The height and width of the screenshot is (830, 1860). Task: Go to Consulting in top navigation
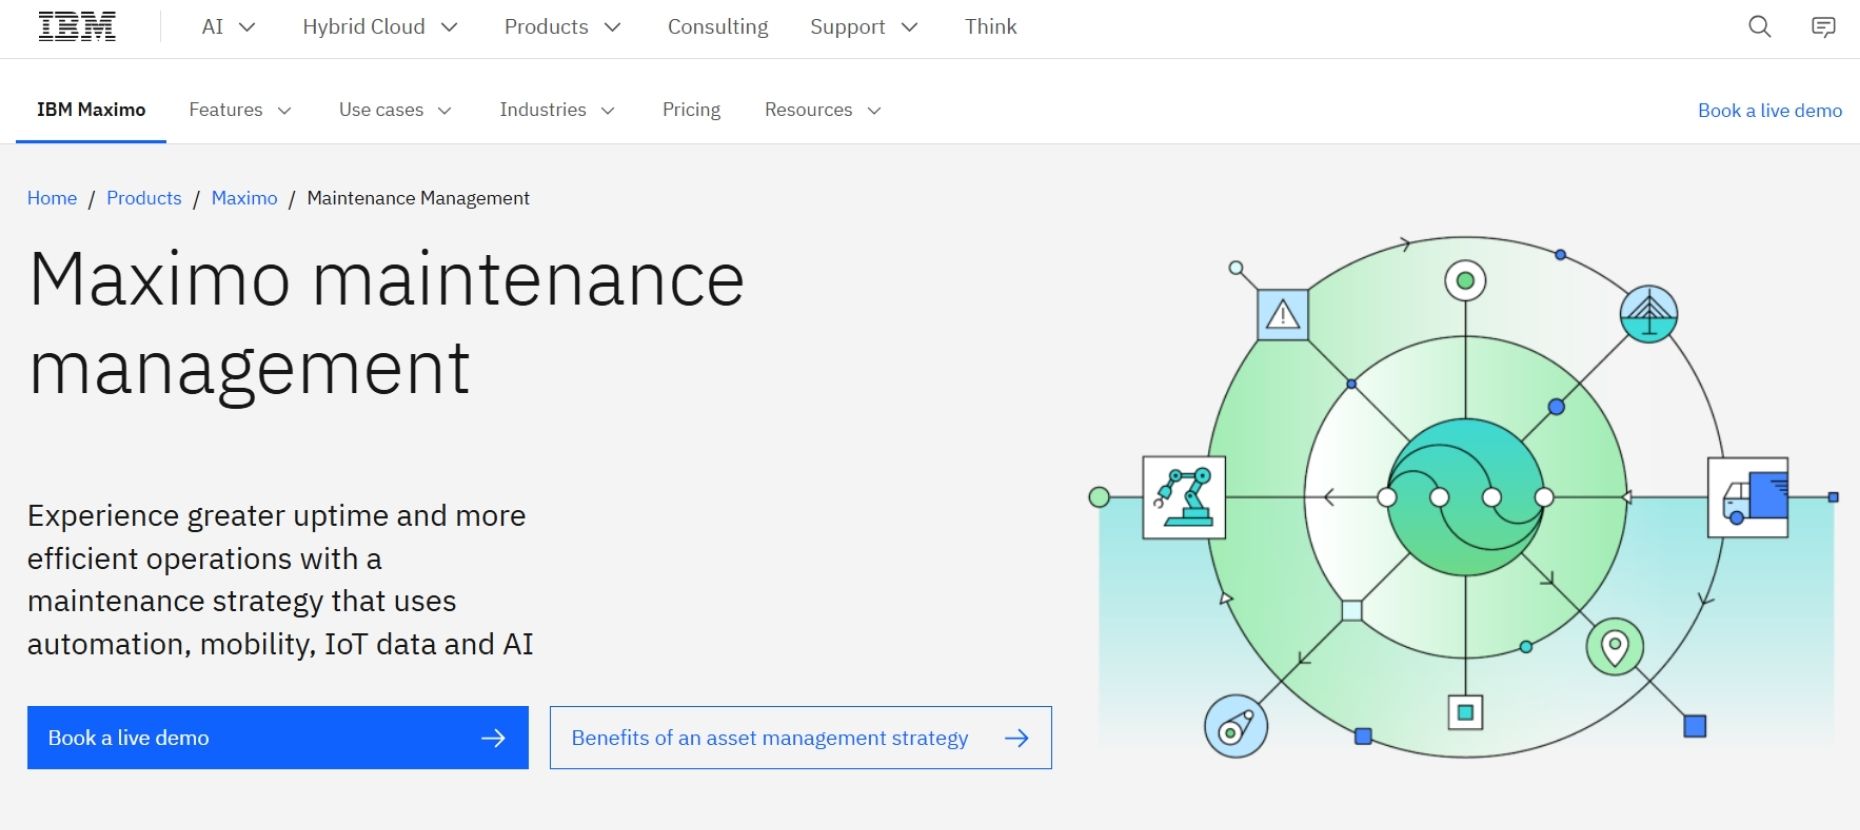click(718, 27)
